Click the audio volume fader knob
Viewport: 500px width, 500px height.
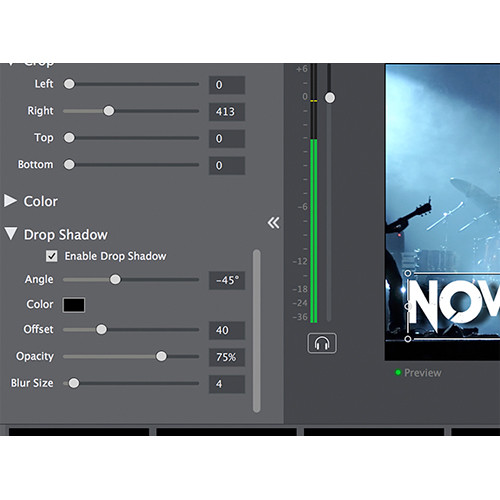point(330,98)
